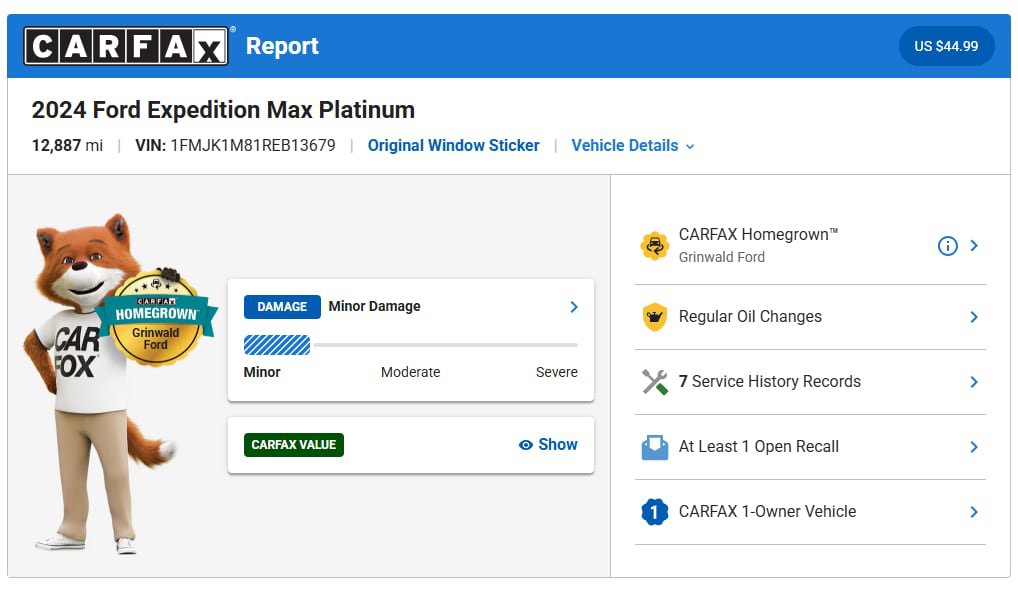Click At Least 1 Open Recall text
Image resolution: width=1018 pixels, height=593 pixels.
tap(758, 446)
